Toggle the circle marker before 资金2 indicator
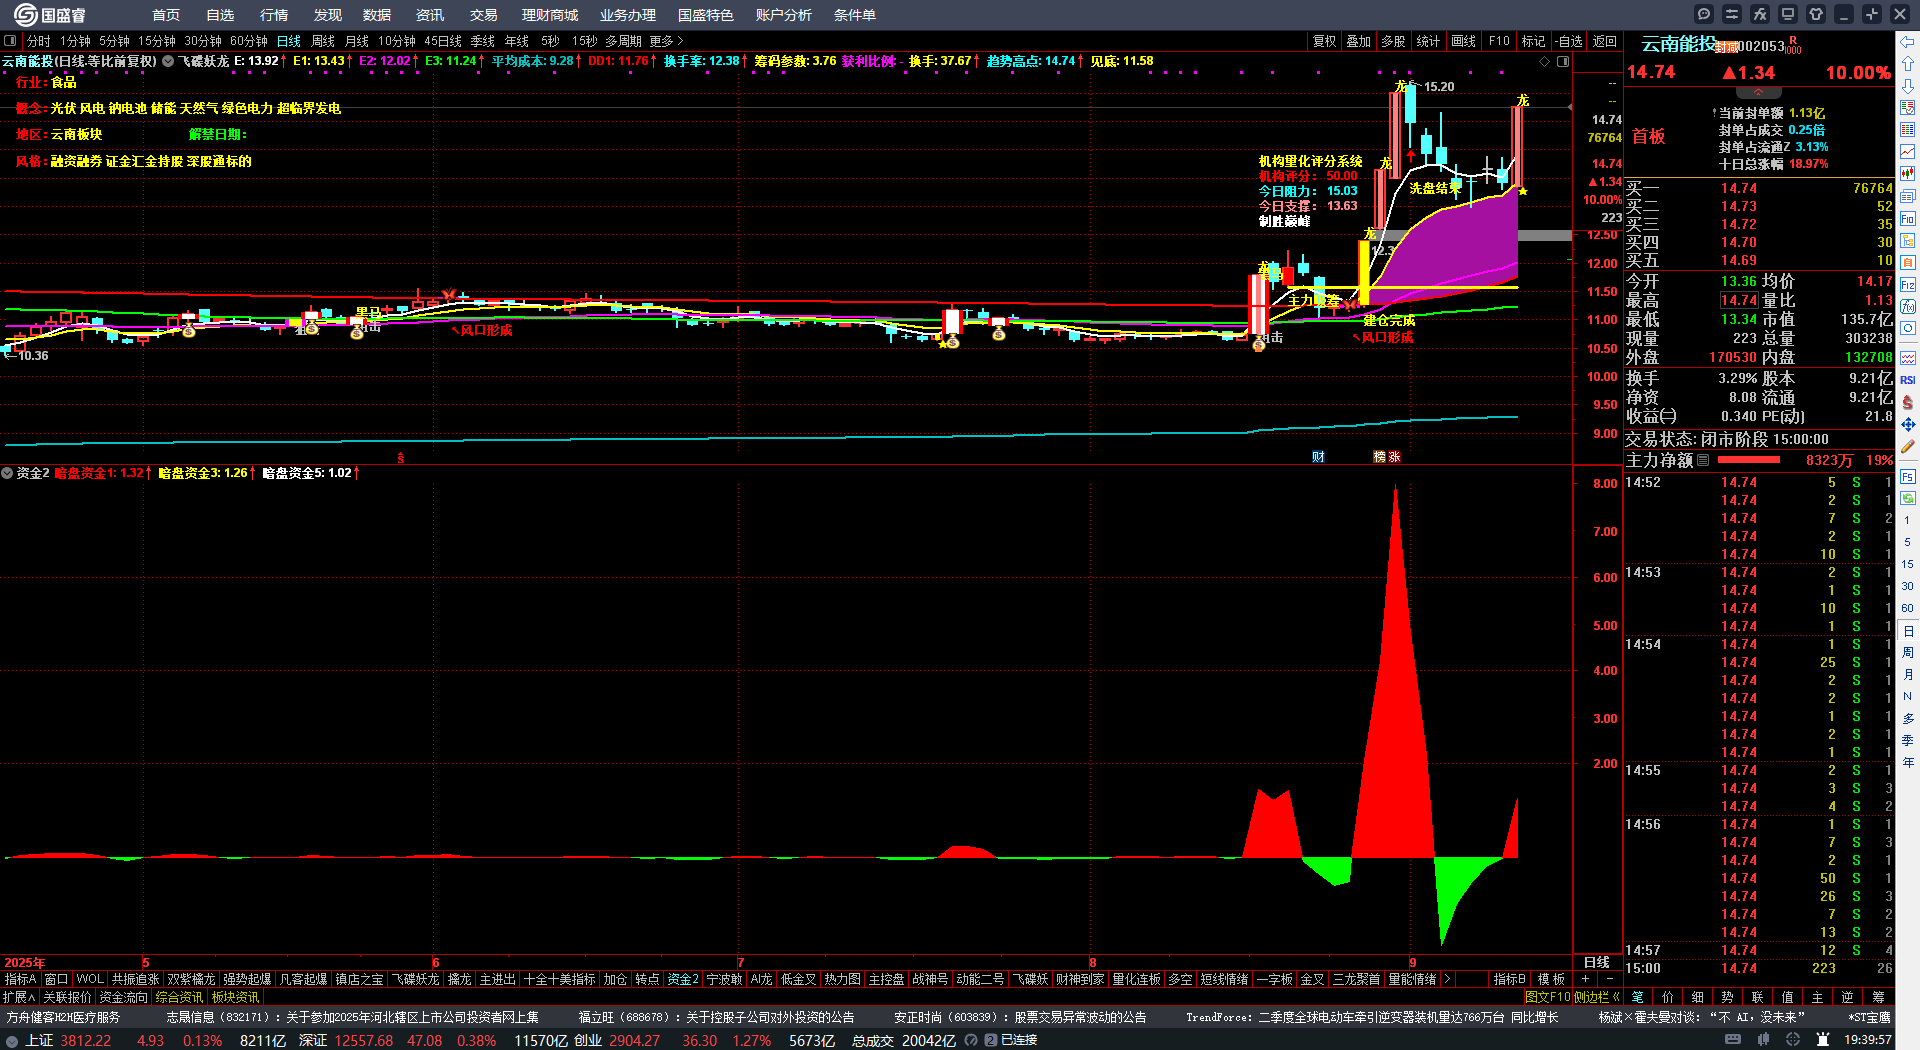 click(x=7, y=473)
